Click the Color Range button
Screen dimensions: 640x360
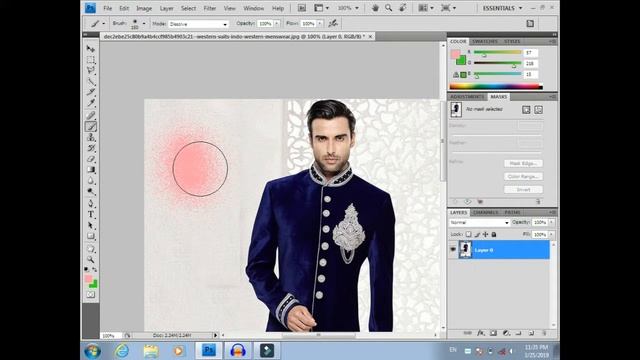pos(523,176)
